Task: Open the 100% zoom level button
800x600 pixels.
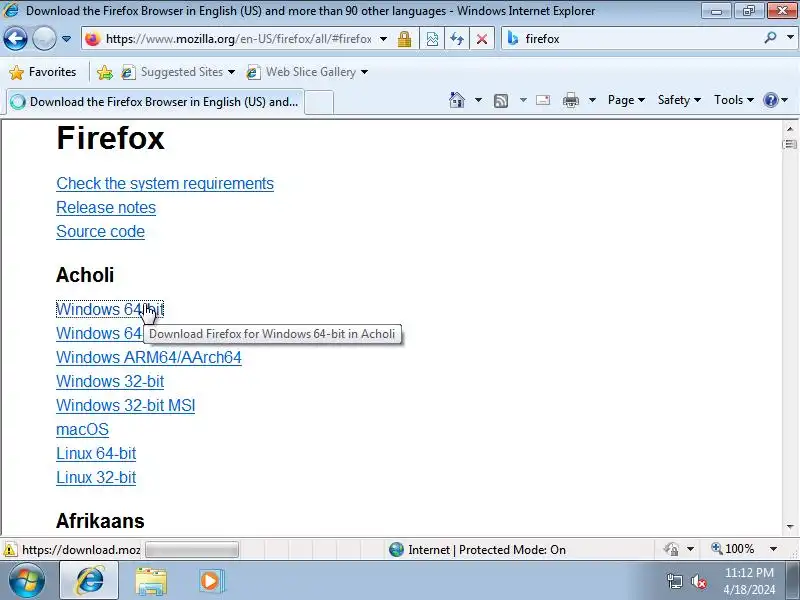Action: point(733,549)
